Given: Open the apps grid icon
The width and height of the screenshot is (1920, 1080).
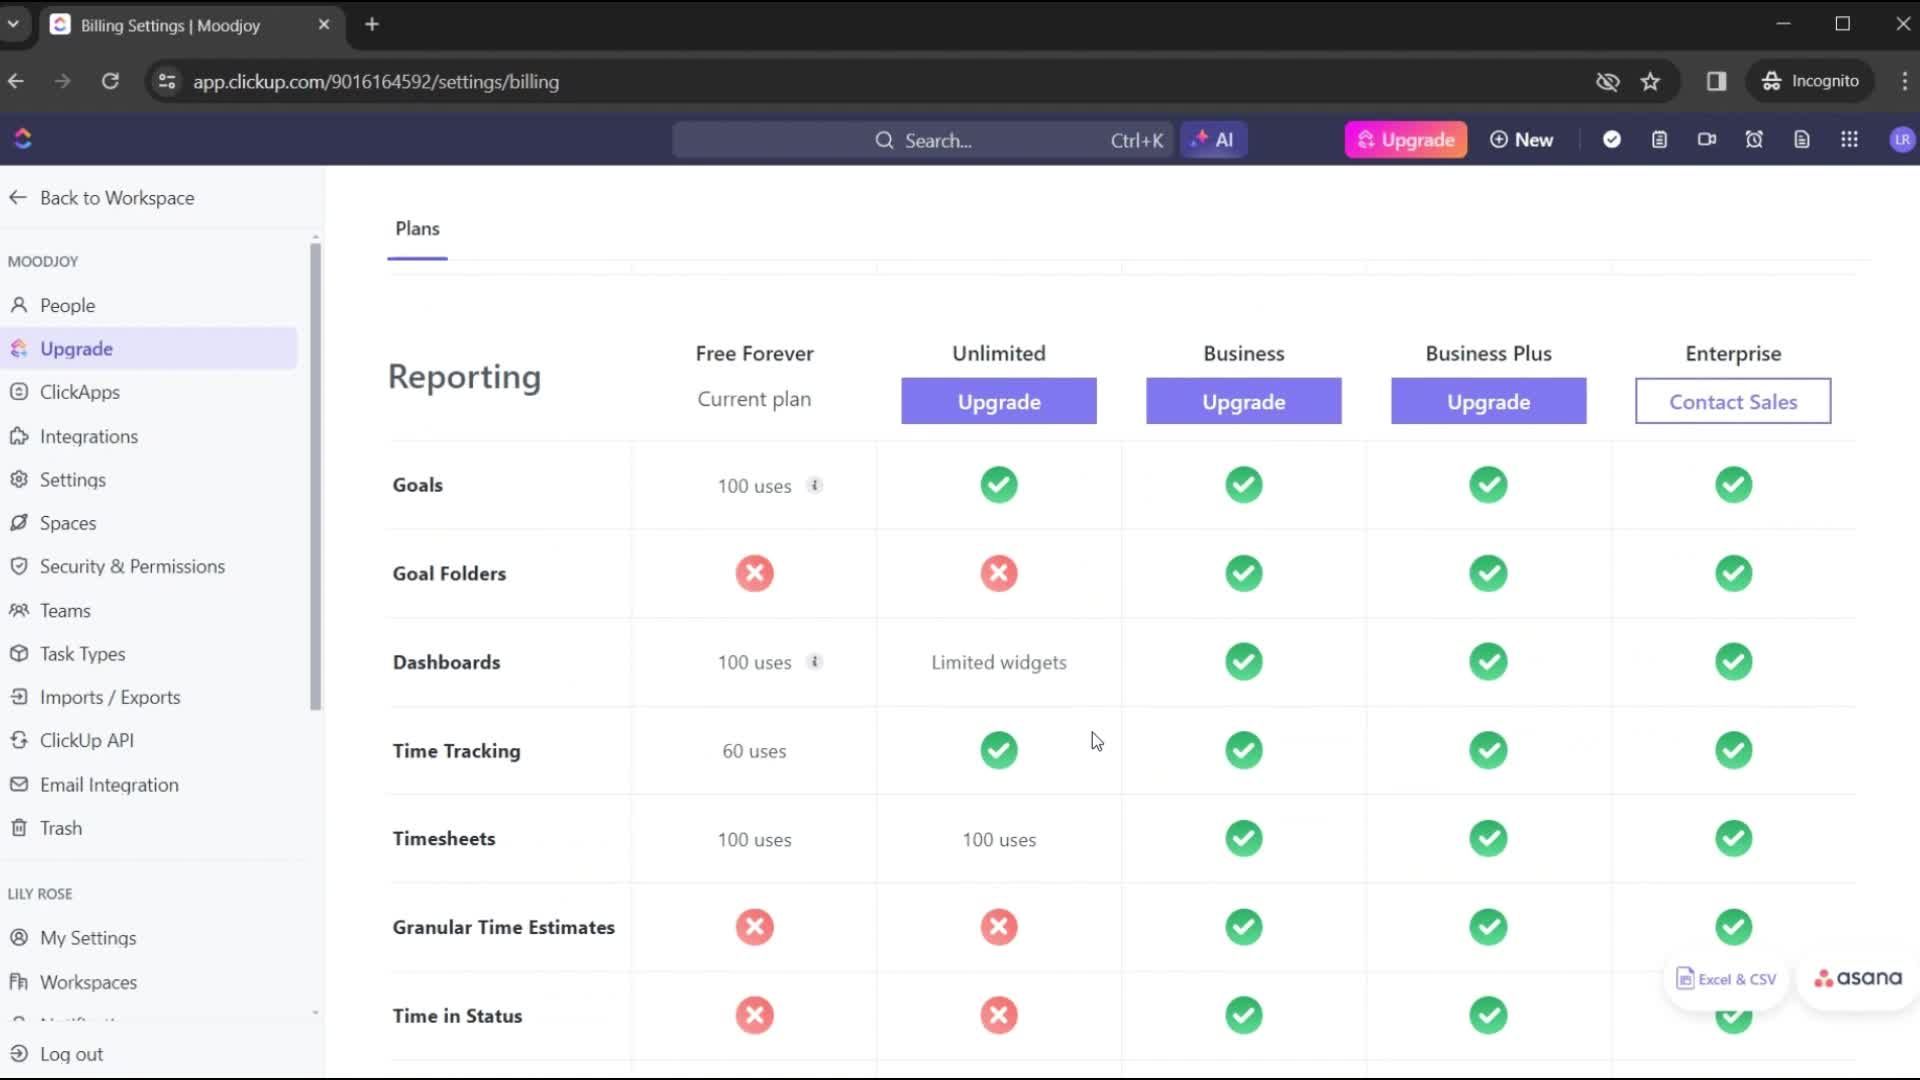Looking at the screenshot, I should point(1849,140).
